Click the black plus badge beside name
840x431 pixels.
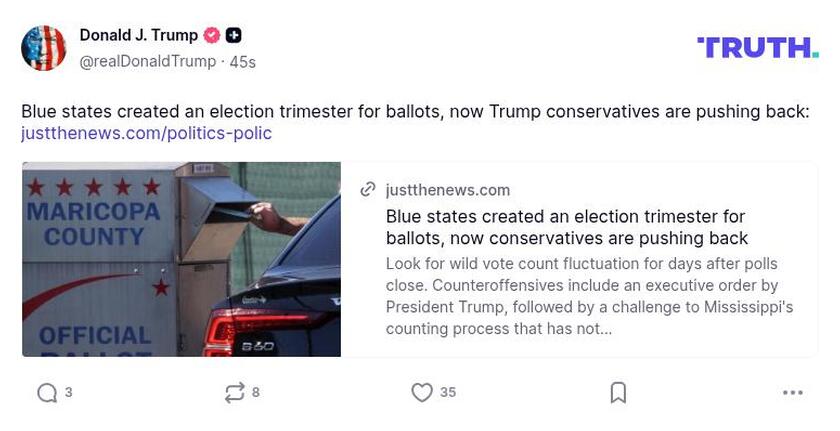click(233, 35)
